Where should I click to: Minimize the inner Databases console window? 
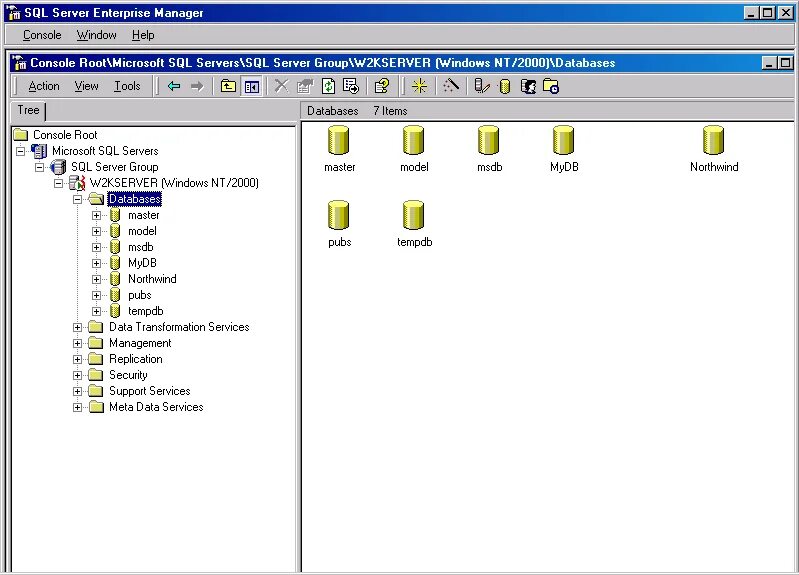pyautogui.click(x=769, y=63)
